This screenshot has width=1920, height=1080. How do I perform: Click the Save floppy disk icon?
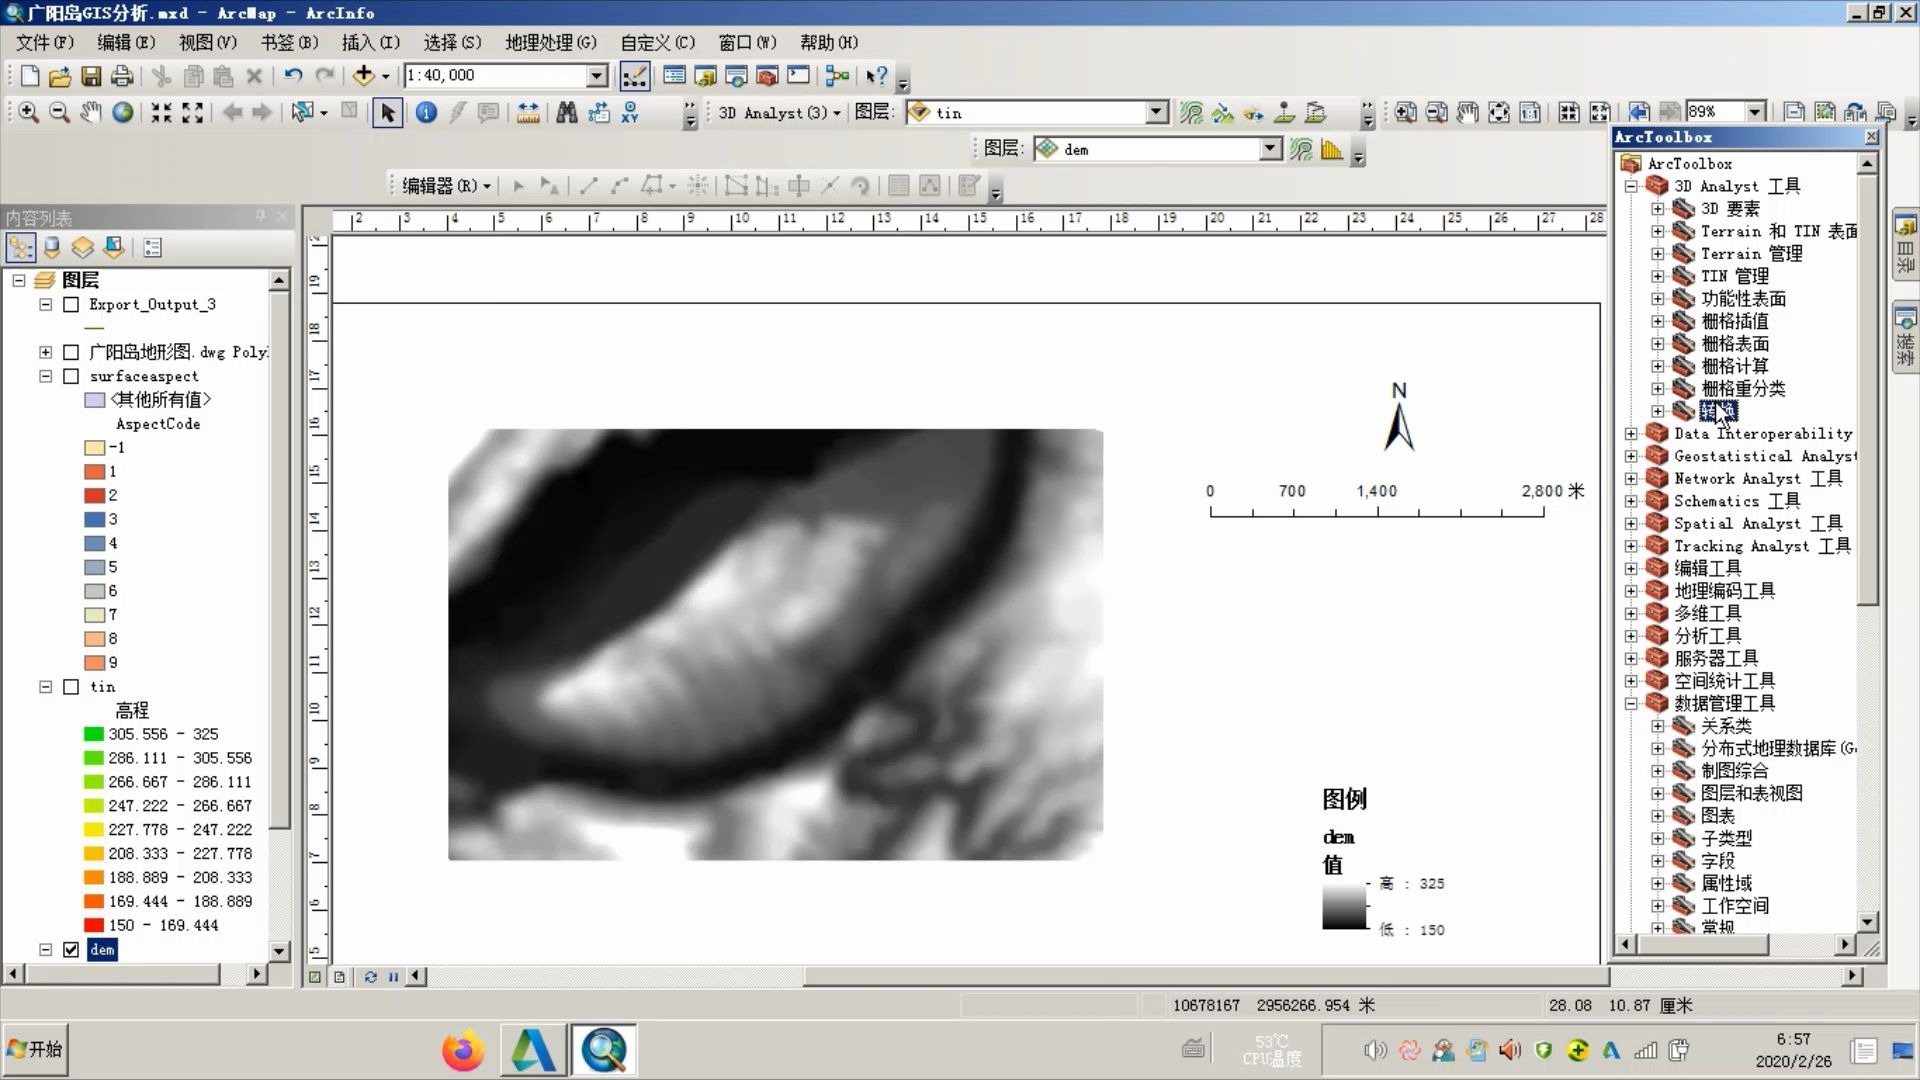(x=91, y=76)
